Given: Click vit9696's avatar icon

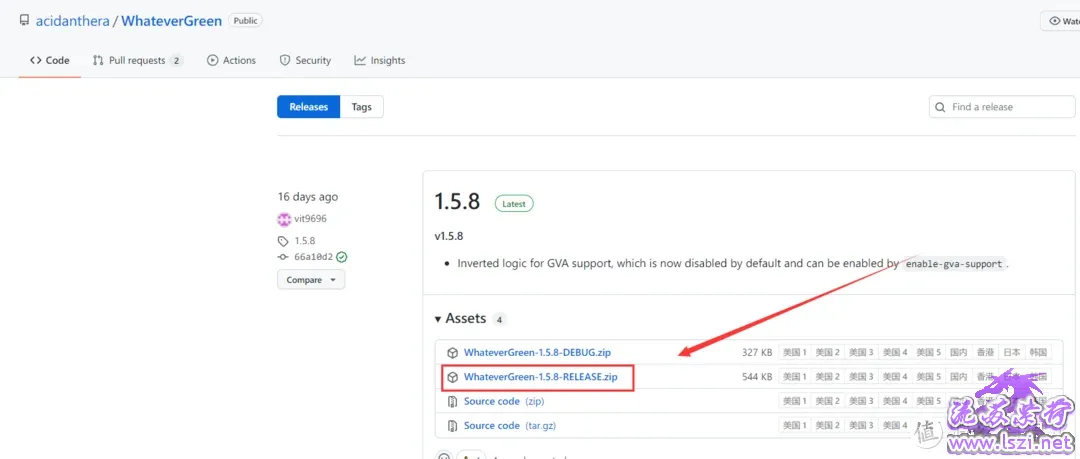Looking at the screenshot, I should [x=284, y=218].
